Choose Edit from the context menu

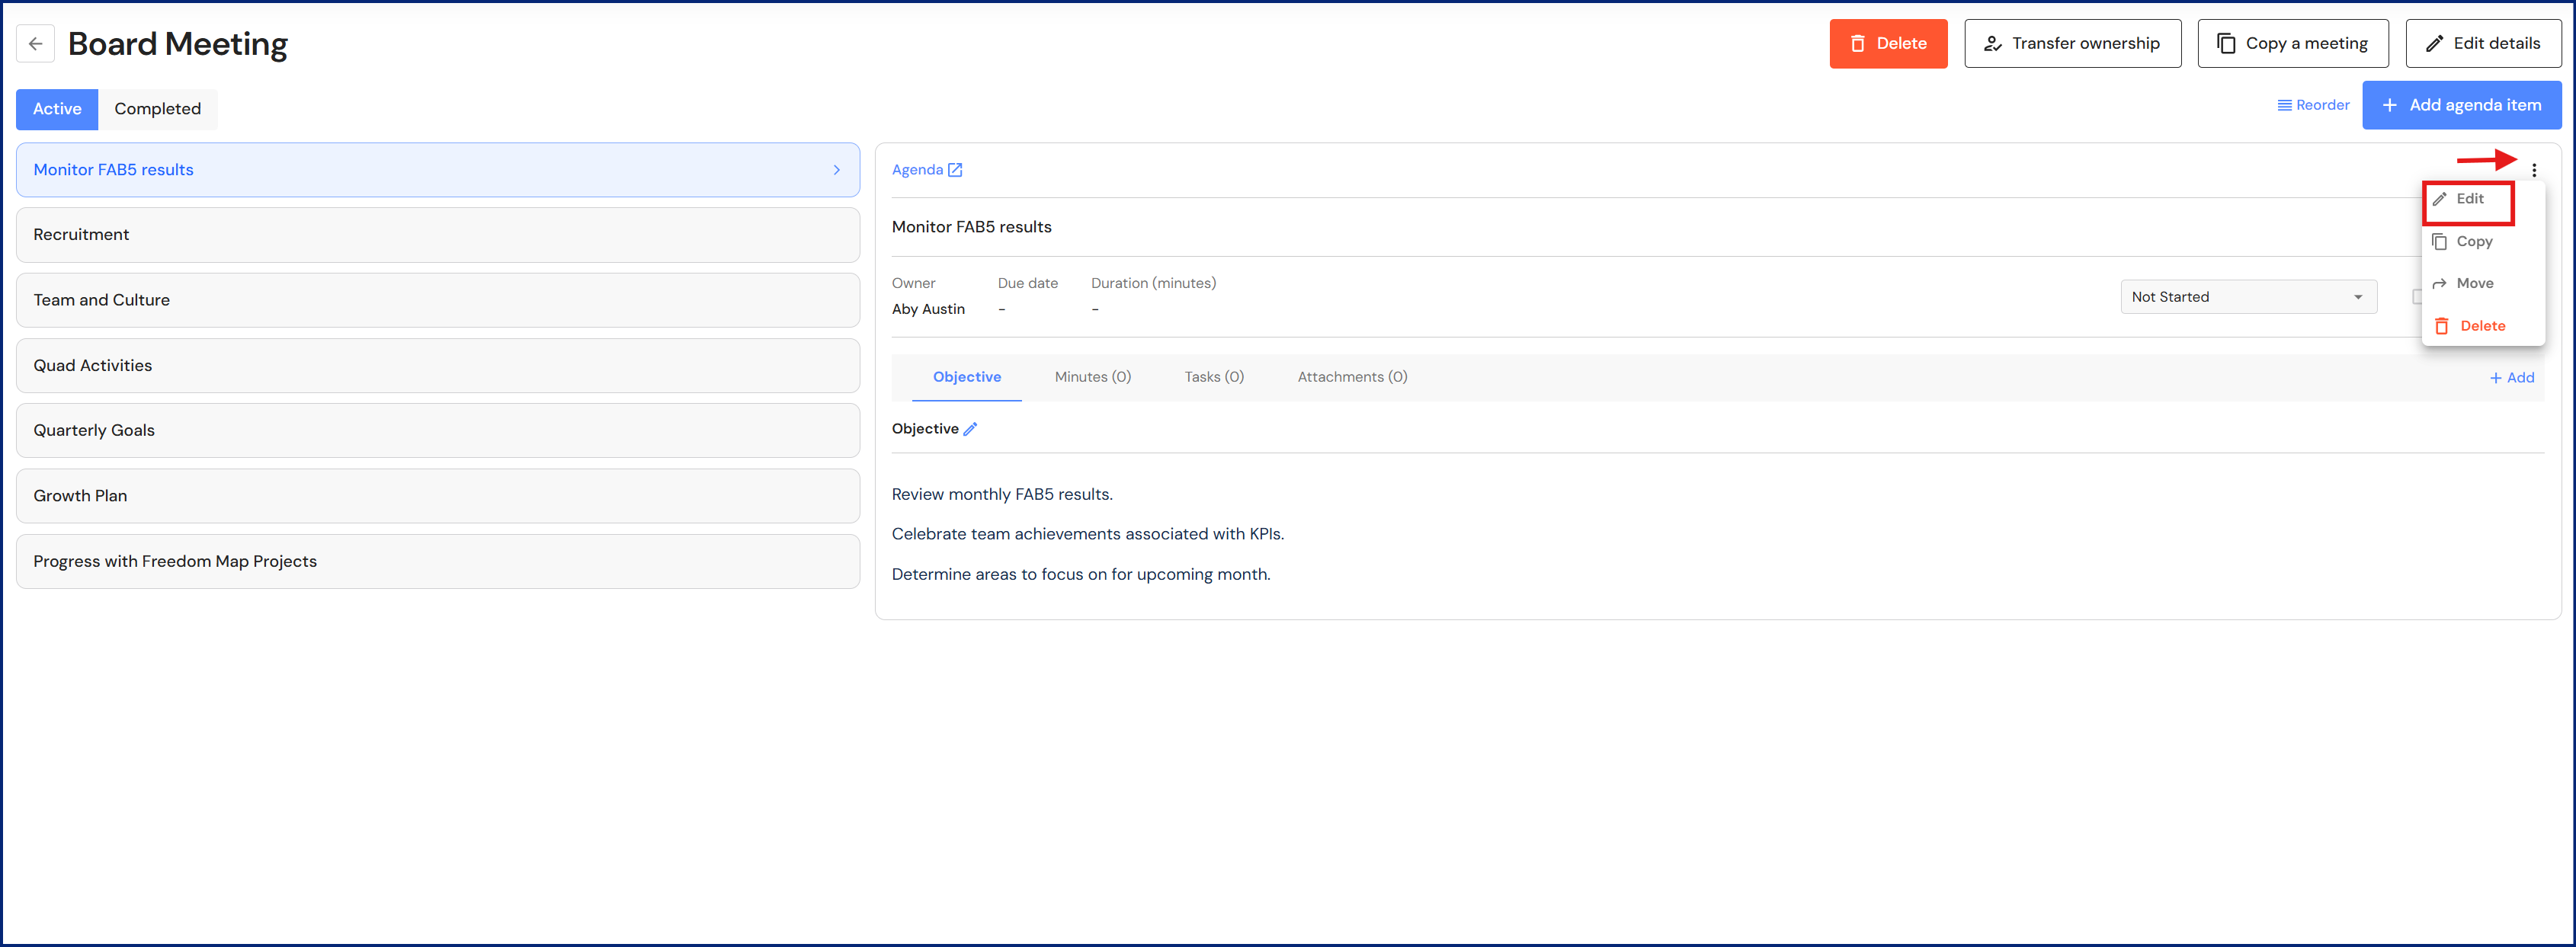point(2468,199)
